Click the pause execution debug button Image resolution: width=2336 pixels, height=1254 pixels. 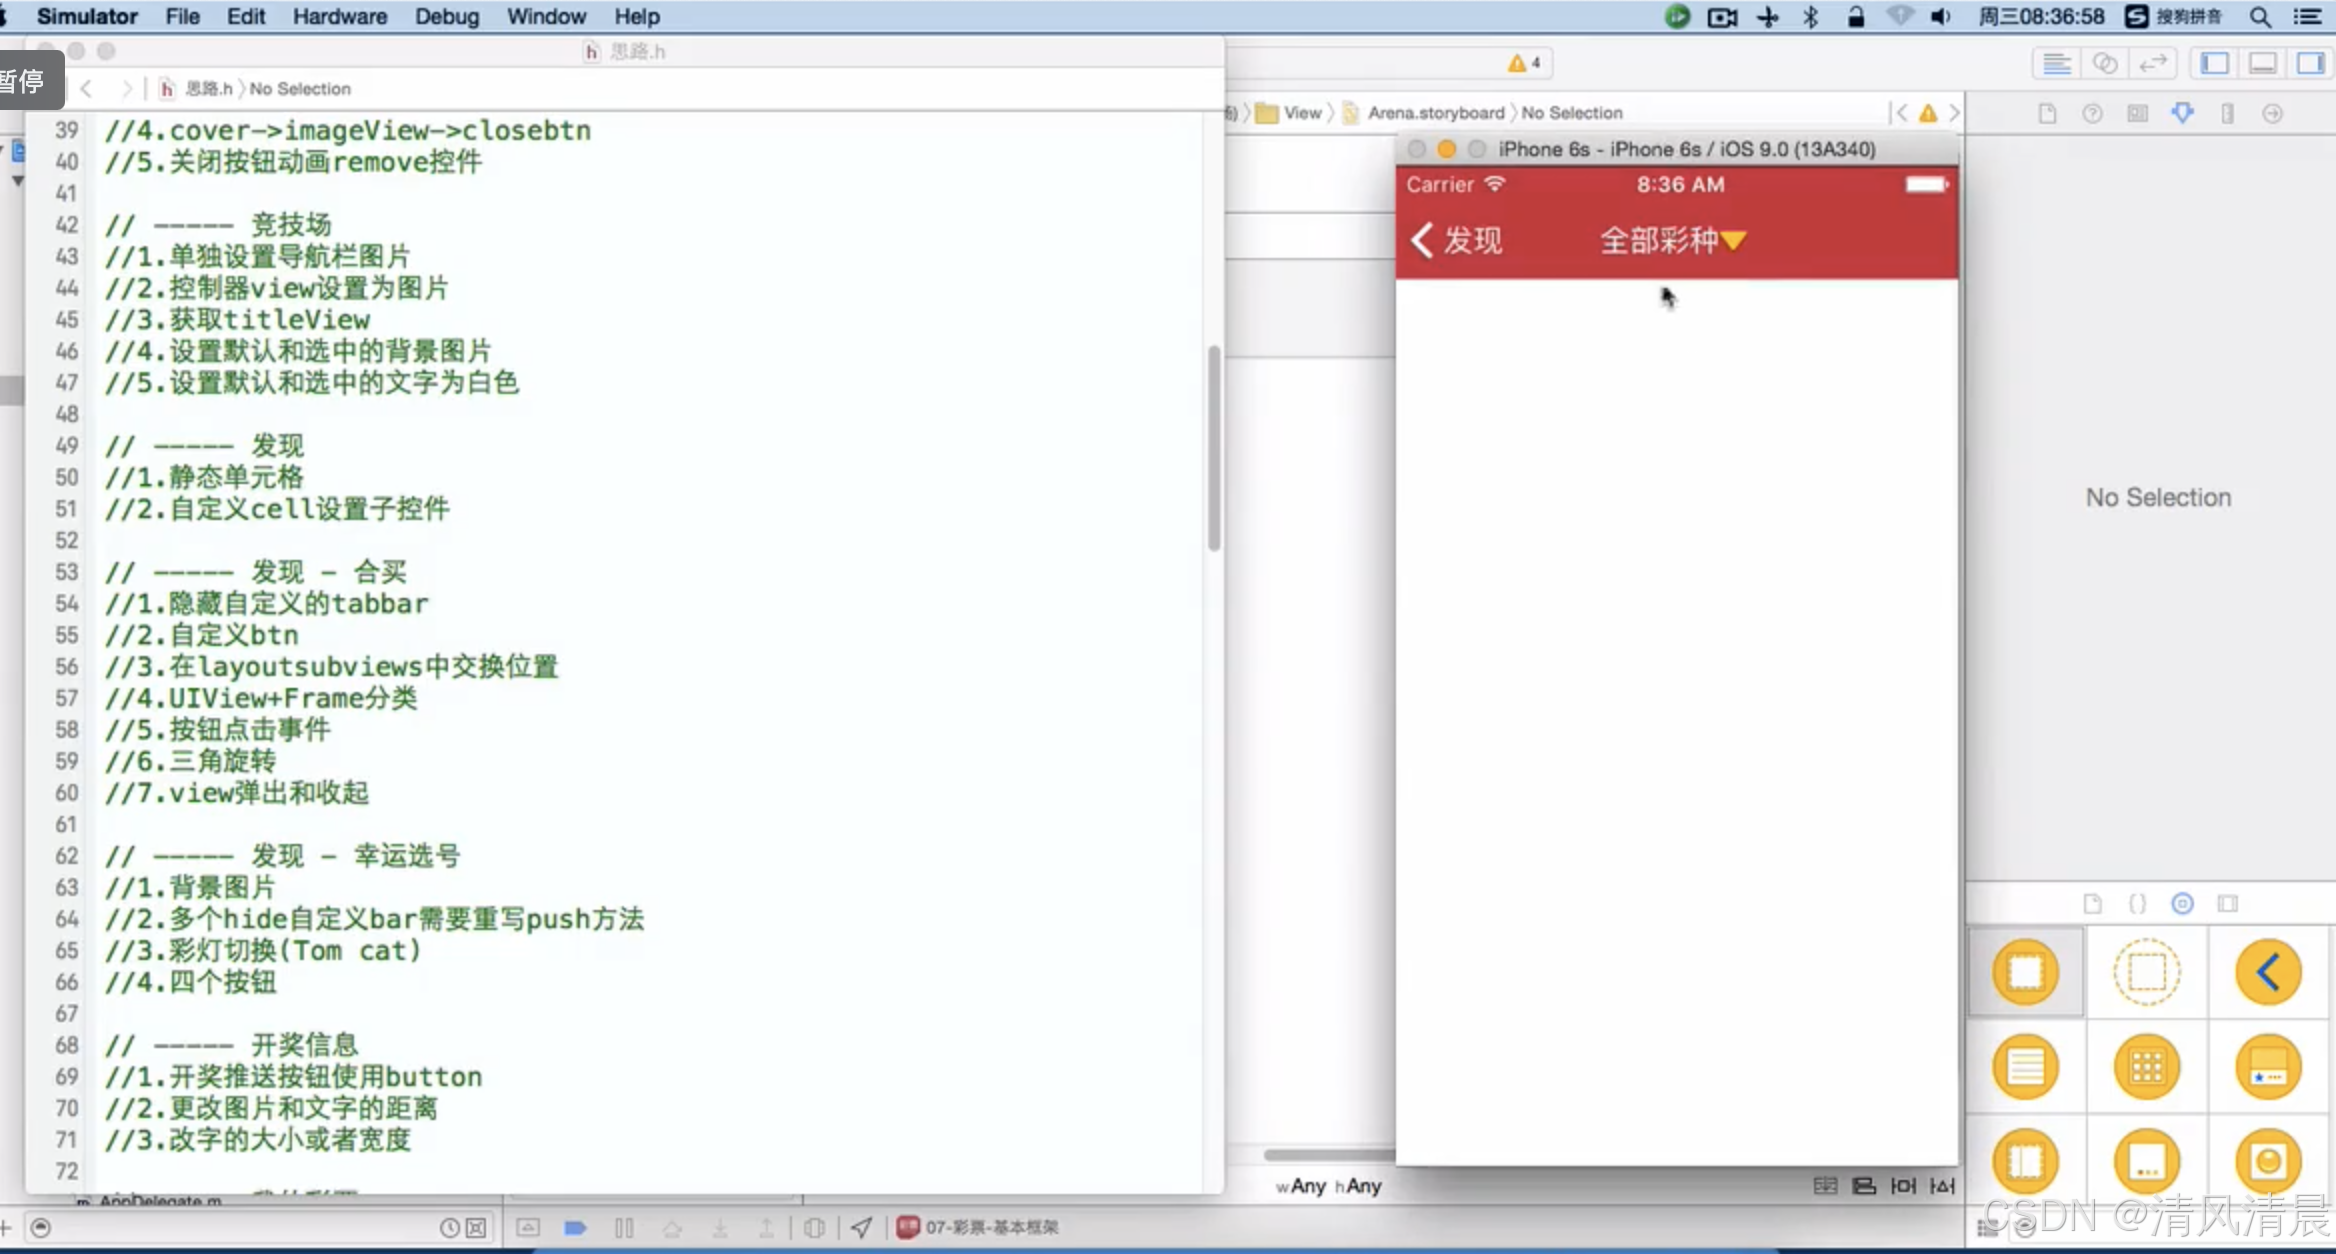[624, 1228]
